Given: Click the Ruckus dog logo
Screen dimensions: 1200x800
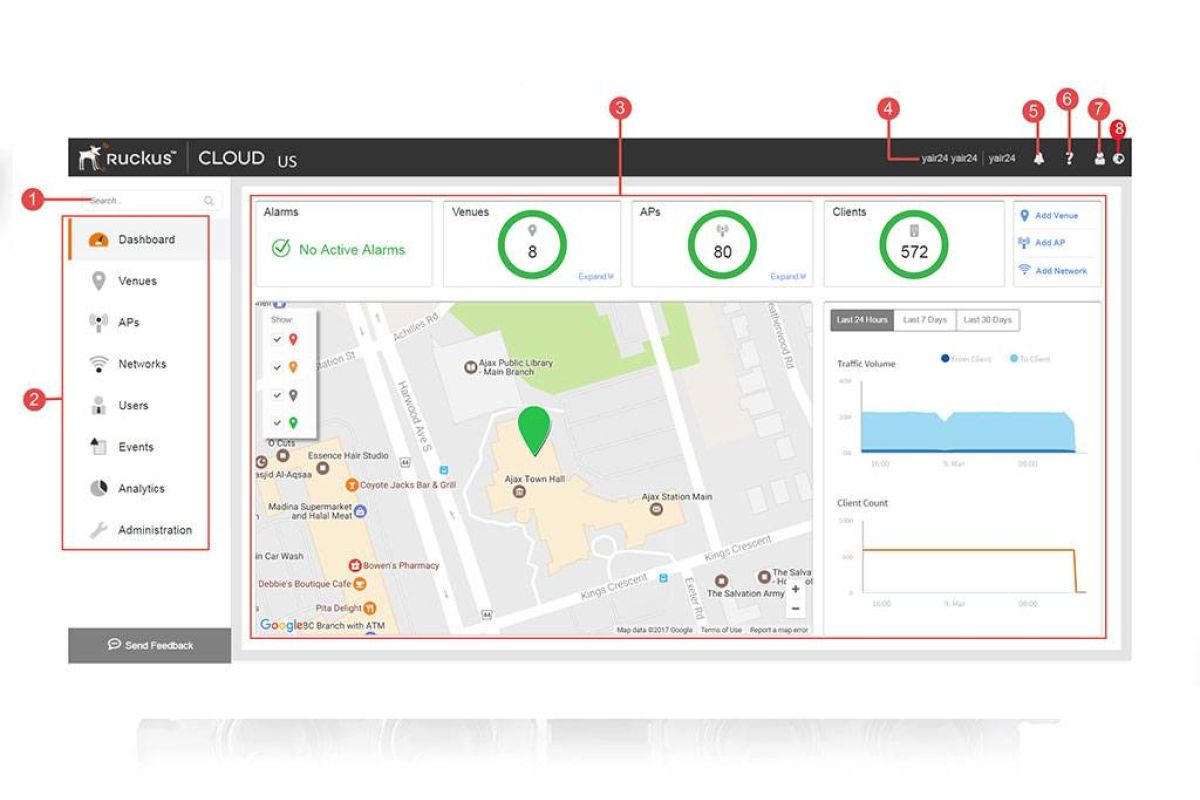Looking at the screenshot, I should click(x=92, y=158).
